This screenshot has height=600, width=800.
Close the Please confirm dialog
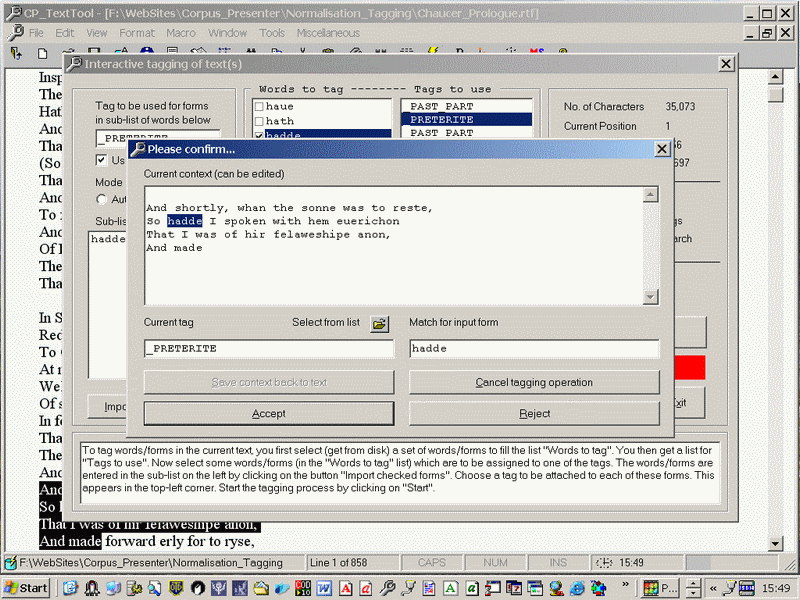(661, 149)
